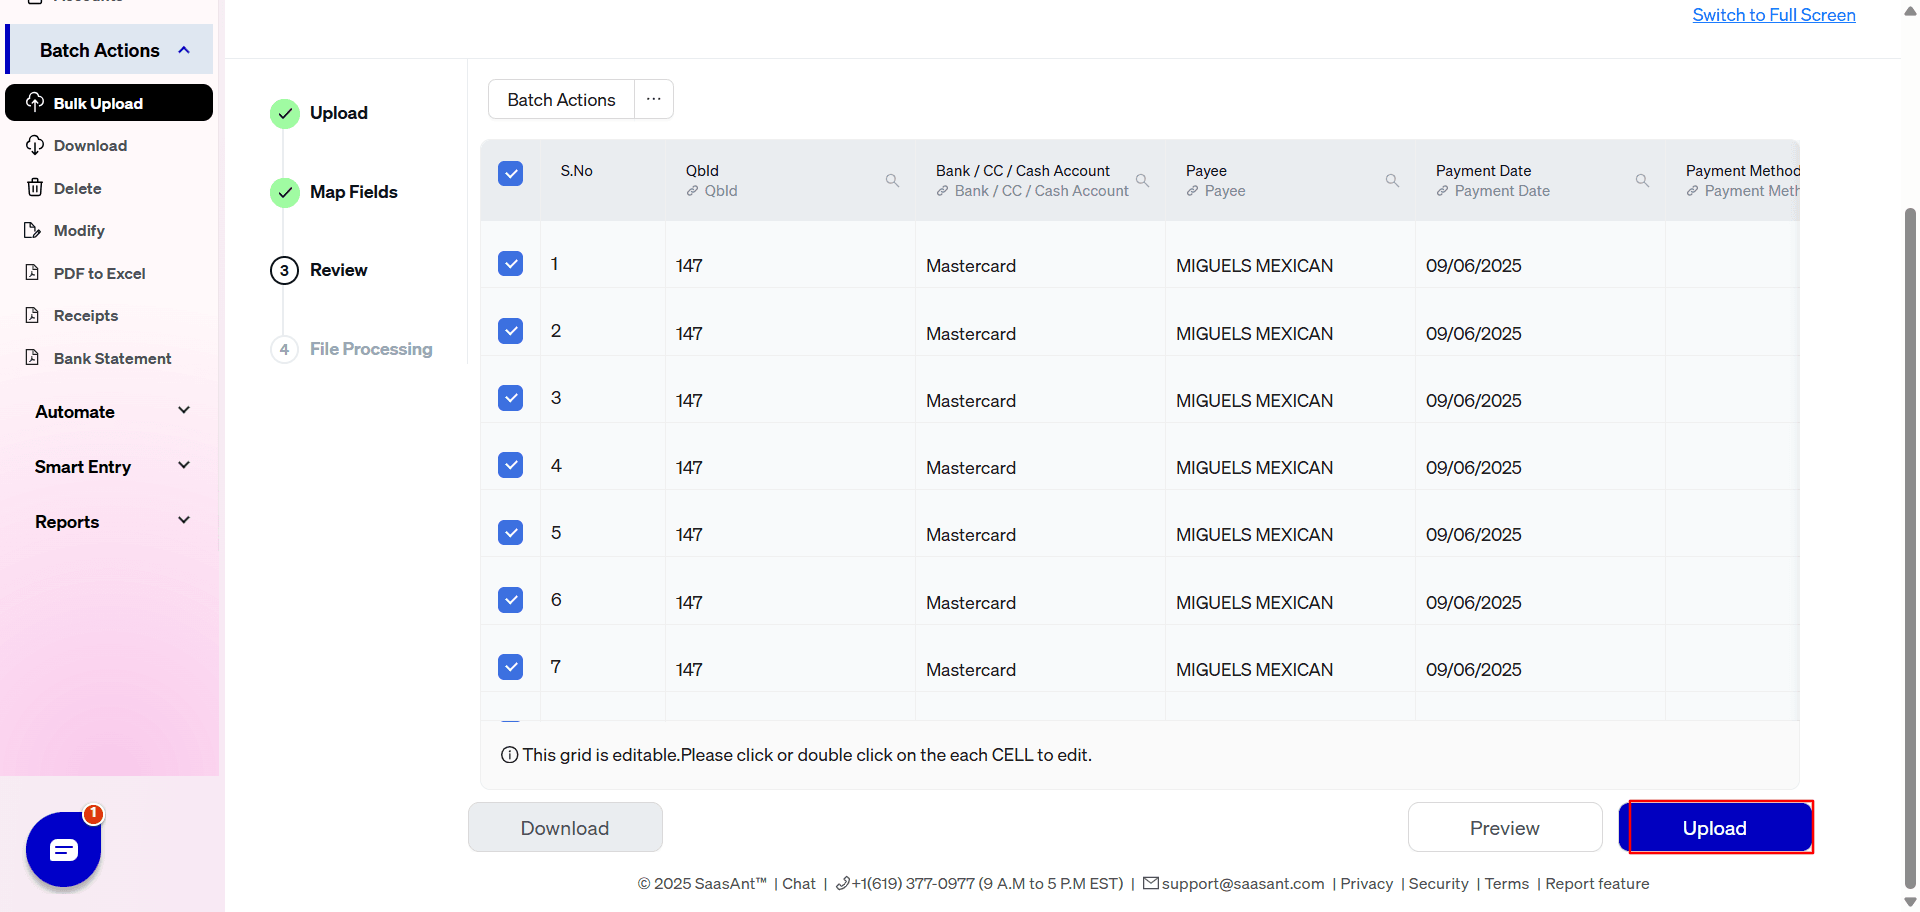Image resolution: width=1920 pixels, height=912 pixels.
Task: Open the Report feature footer link
Action: click(x=1597, y=884)
